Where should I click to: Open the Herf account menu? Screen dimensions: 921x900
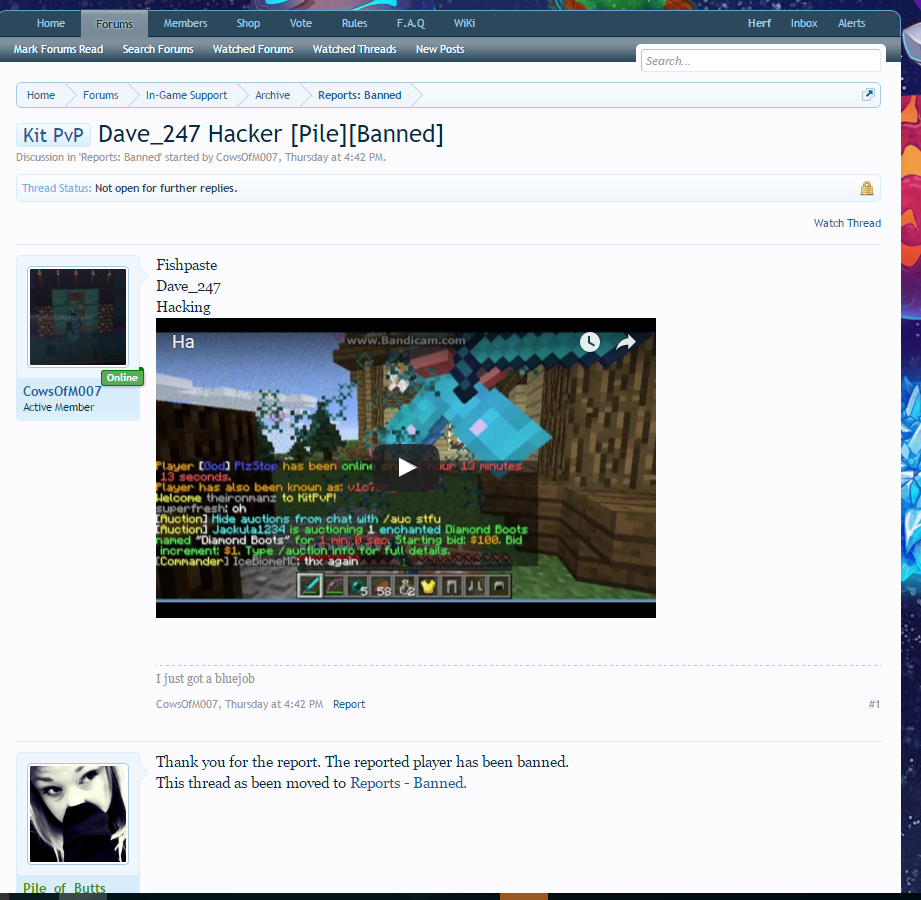coord(759,23)
